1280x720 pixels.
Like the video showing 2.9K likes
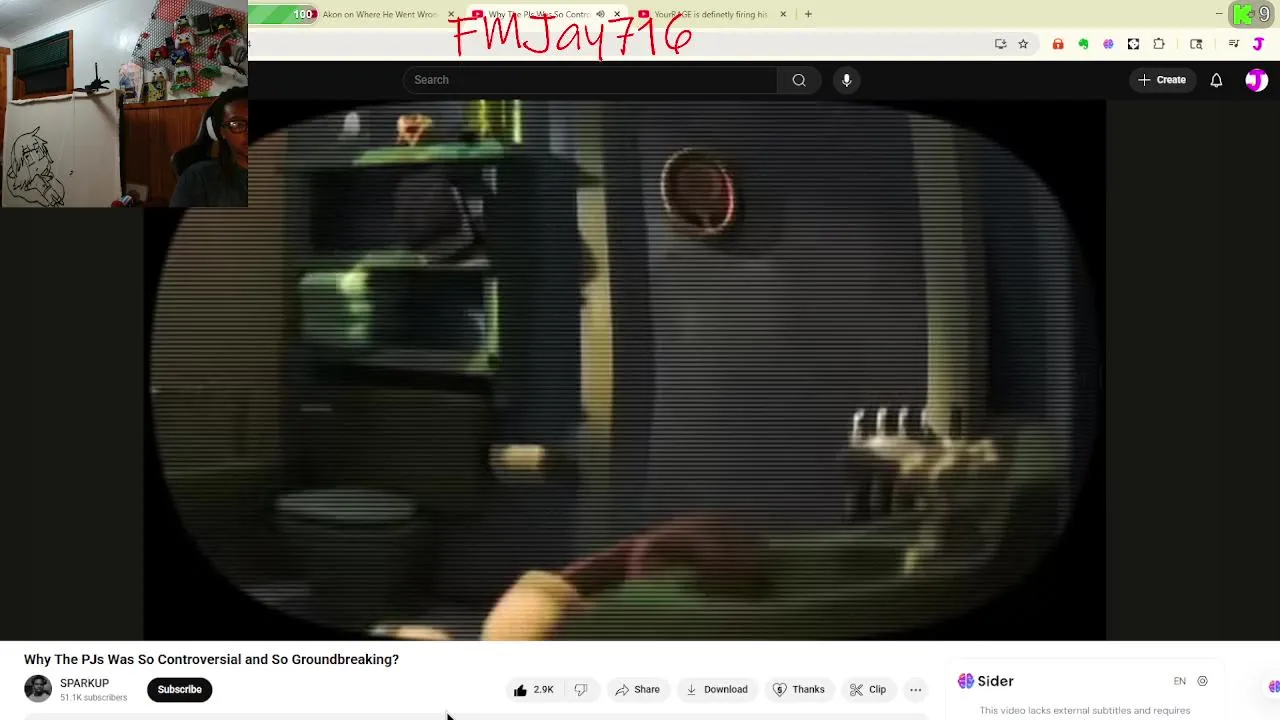pyautogui.click(x=534, y=689)
